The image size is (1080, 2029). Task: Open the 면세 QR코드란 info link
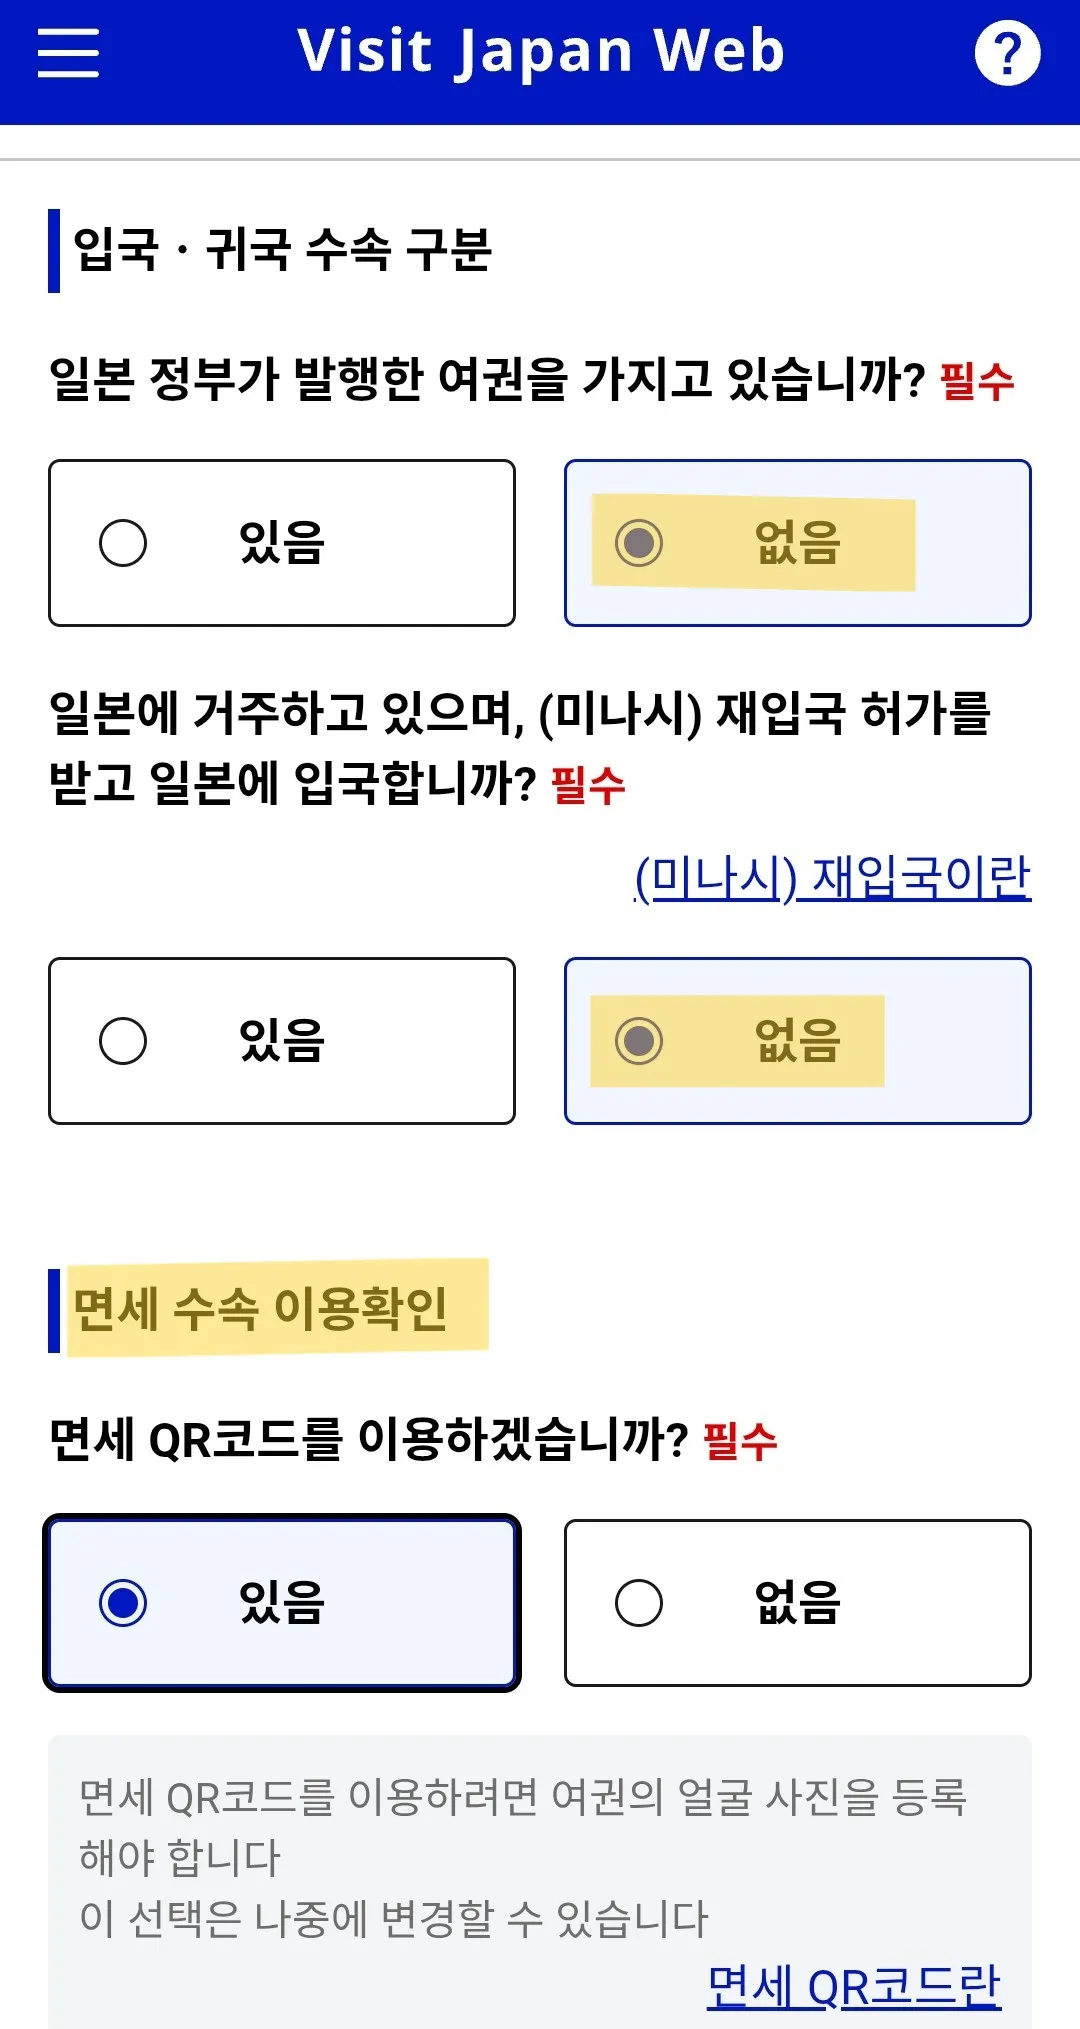pos(853,1987)
